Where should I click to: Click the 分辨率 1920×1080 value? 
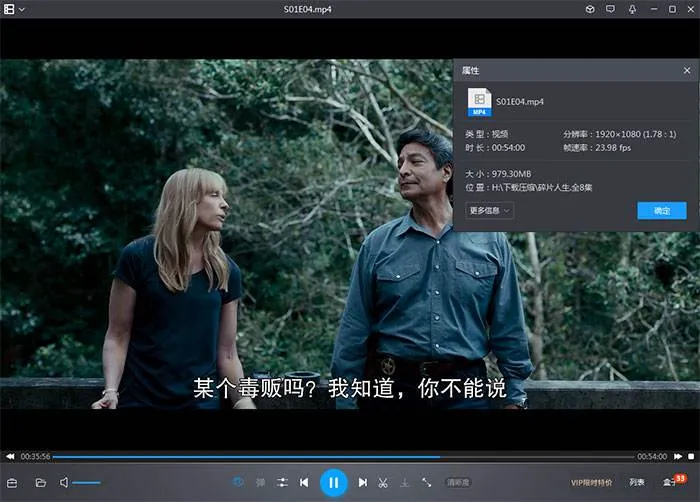(619, 134)
